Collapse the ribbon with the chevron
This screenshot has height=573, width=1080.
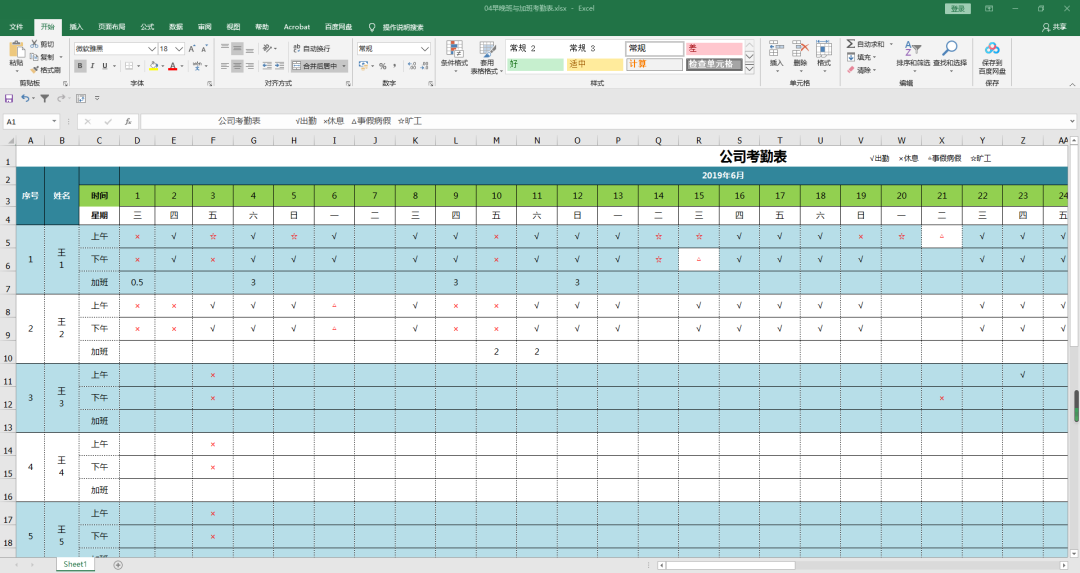coord(1072,84)
